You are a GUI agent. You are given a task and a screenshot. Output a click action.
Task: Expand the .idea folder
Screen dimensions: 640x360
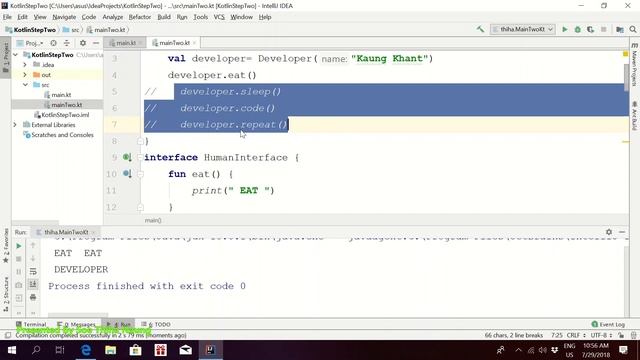25,64
